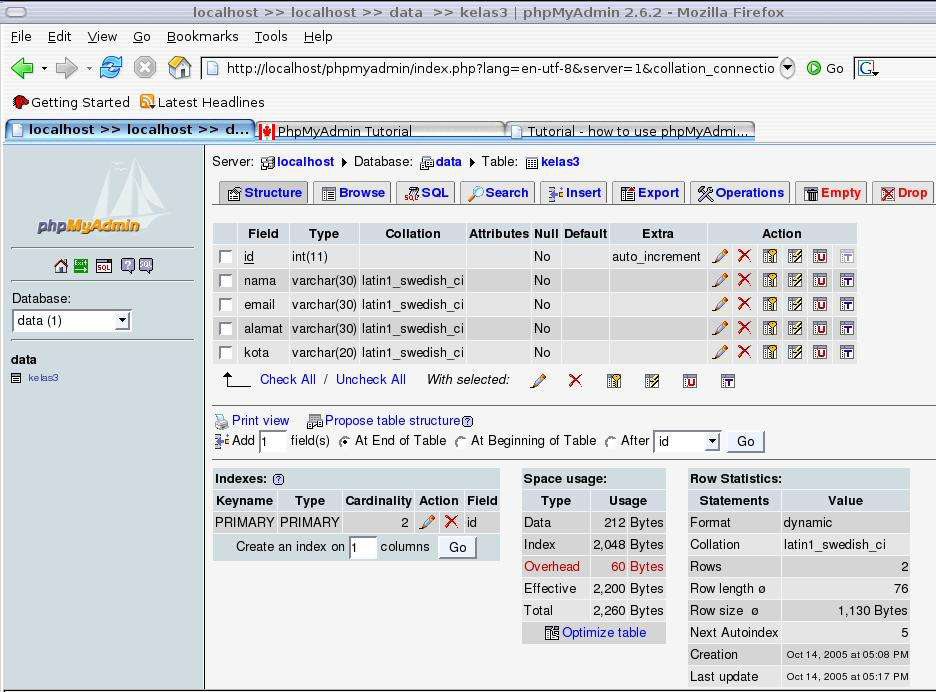Open the Firefox File menu

pyautogui.click(x=21, y=36)
